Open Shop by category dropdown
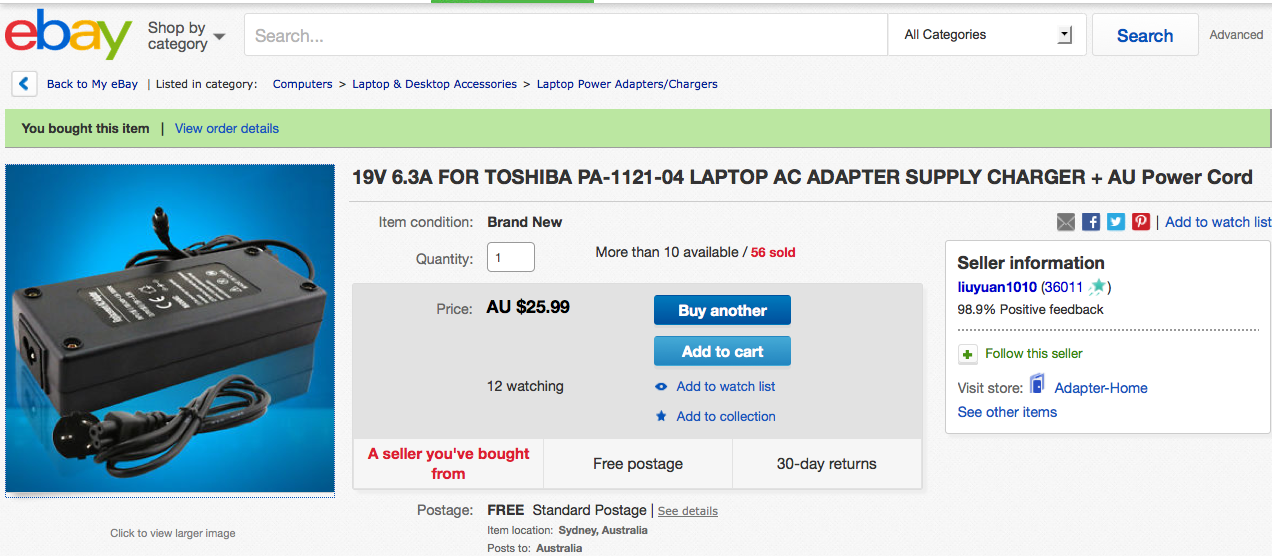Viewport: 1272px width, 556px height. (x=186, y=36)
